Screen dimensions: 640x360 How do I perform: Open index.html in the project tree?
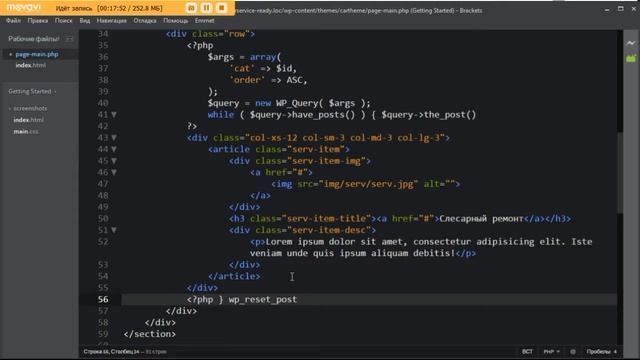click(29, 120)
